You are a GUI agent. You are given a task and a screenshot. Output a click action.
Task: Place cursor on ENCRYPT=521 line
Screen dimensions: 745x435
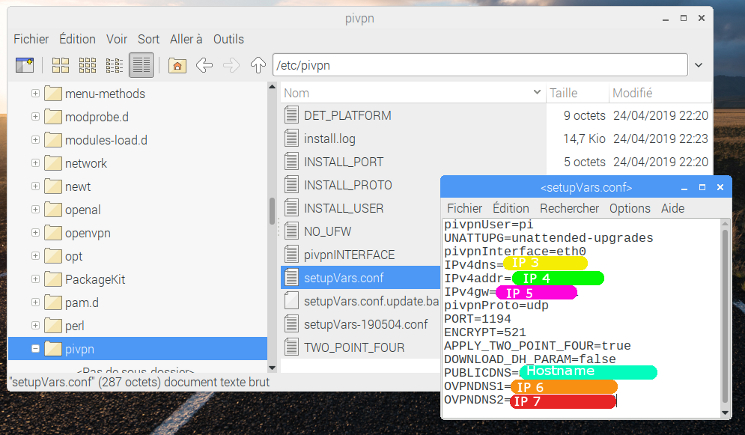click(x=485, y=332)
